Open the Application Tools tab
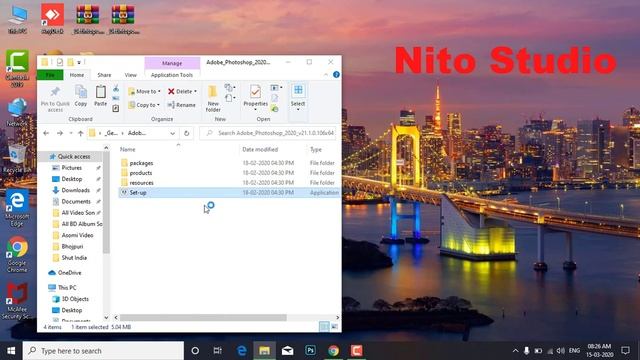The image size is (640, 360). point(172,75)
